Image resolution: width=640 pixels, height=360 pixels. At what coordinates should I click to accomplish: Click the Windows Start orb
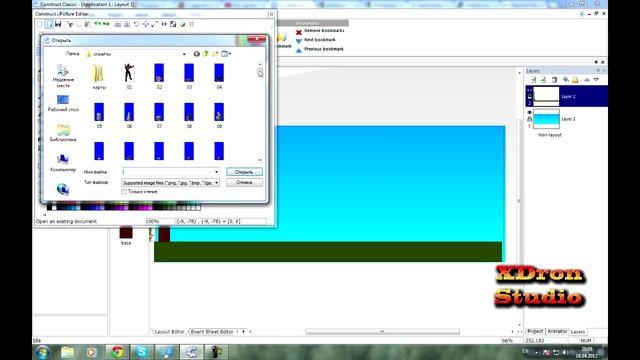pos(42,352)
